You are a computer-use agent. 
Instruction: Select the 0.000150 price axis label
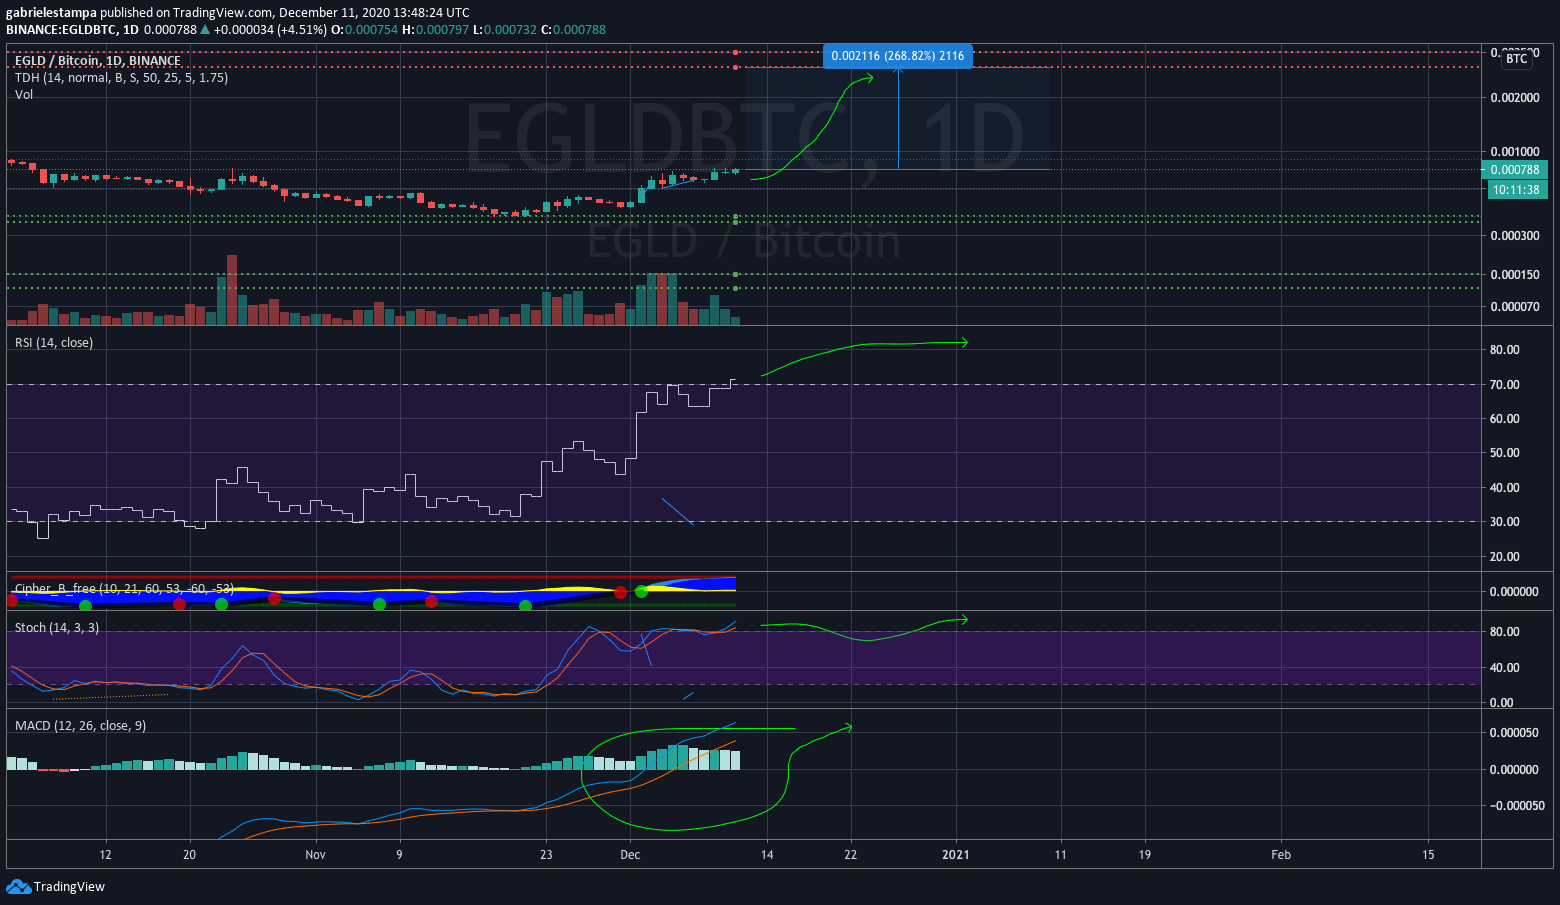[x=1515, y=275]
